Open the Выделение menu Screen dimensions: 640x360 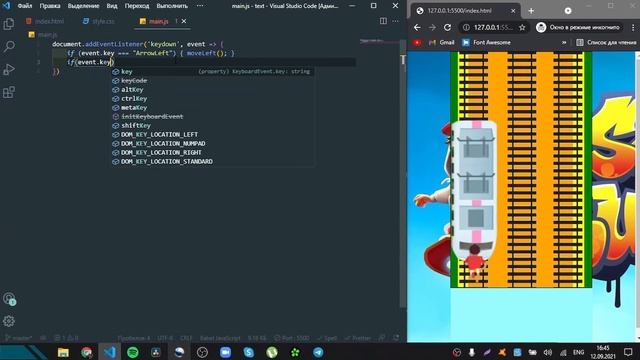[83, 6]
